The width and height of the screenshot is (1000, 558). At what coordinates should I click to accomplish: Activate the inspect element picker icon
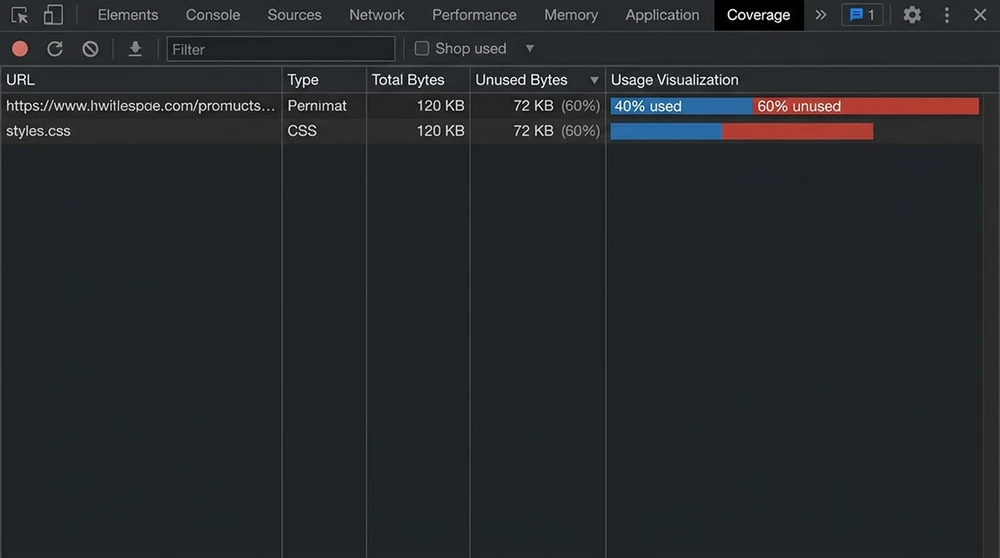(20, 15)
